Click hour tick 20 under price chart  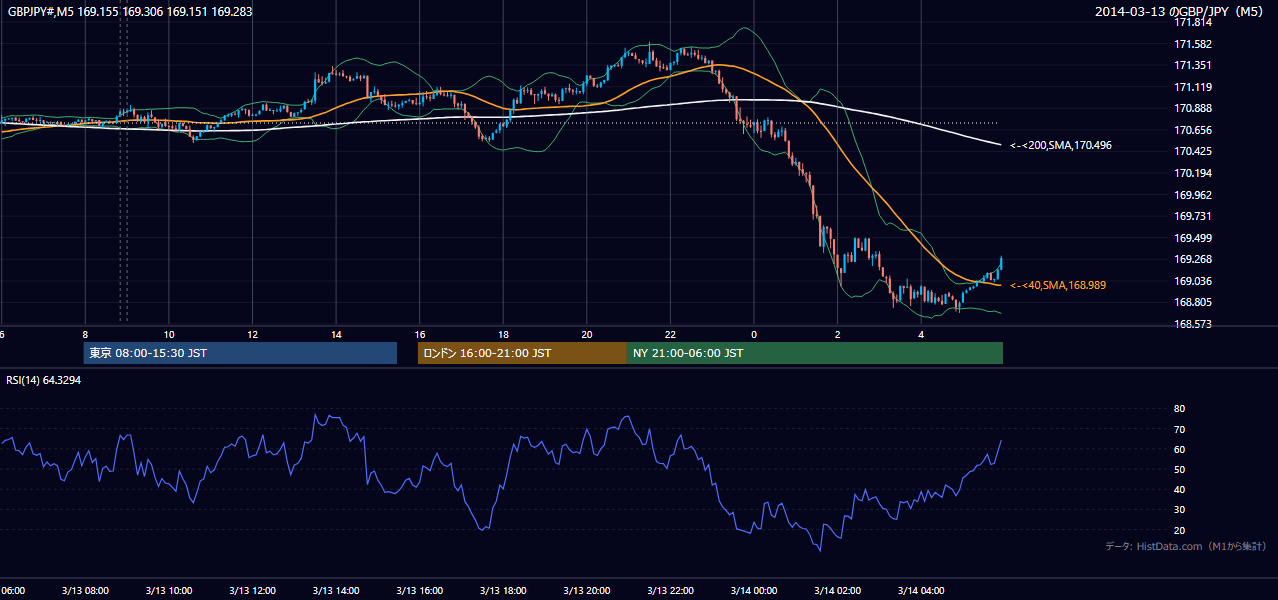click(x=587, y=335)
